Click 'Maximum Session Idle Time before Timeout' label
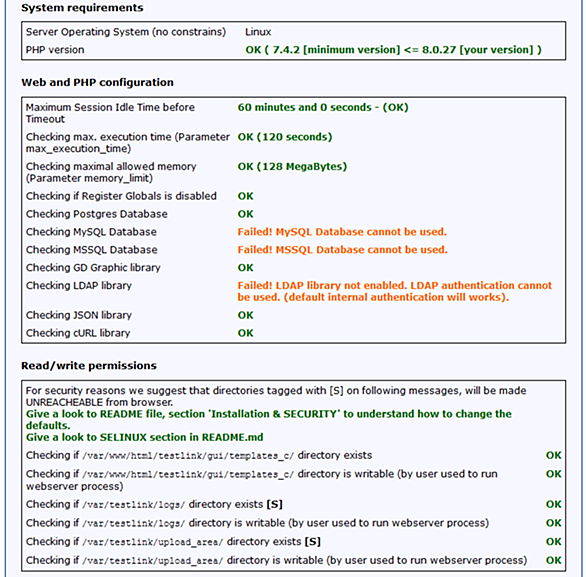Image resolution: width=586 pixels, height=577 pixels. coord(110,113)
